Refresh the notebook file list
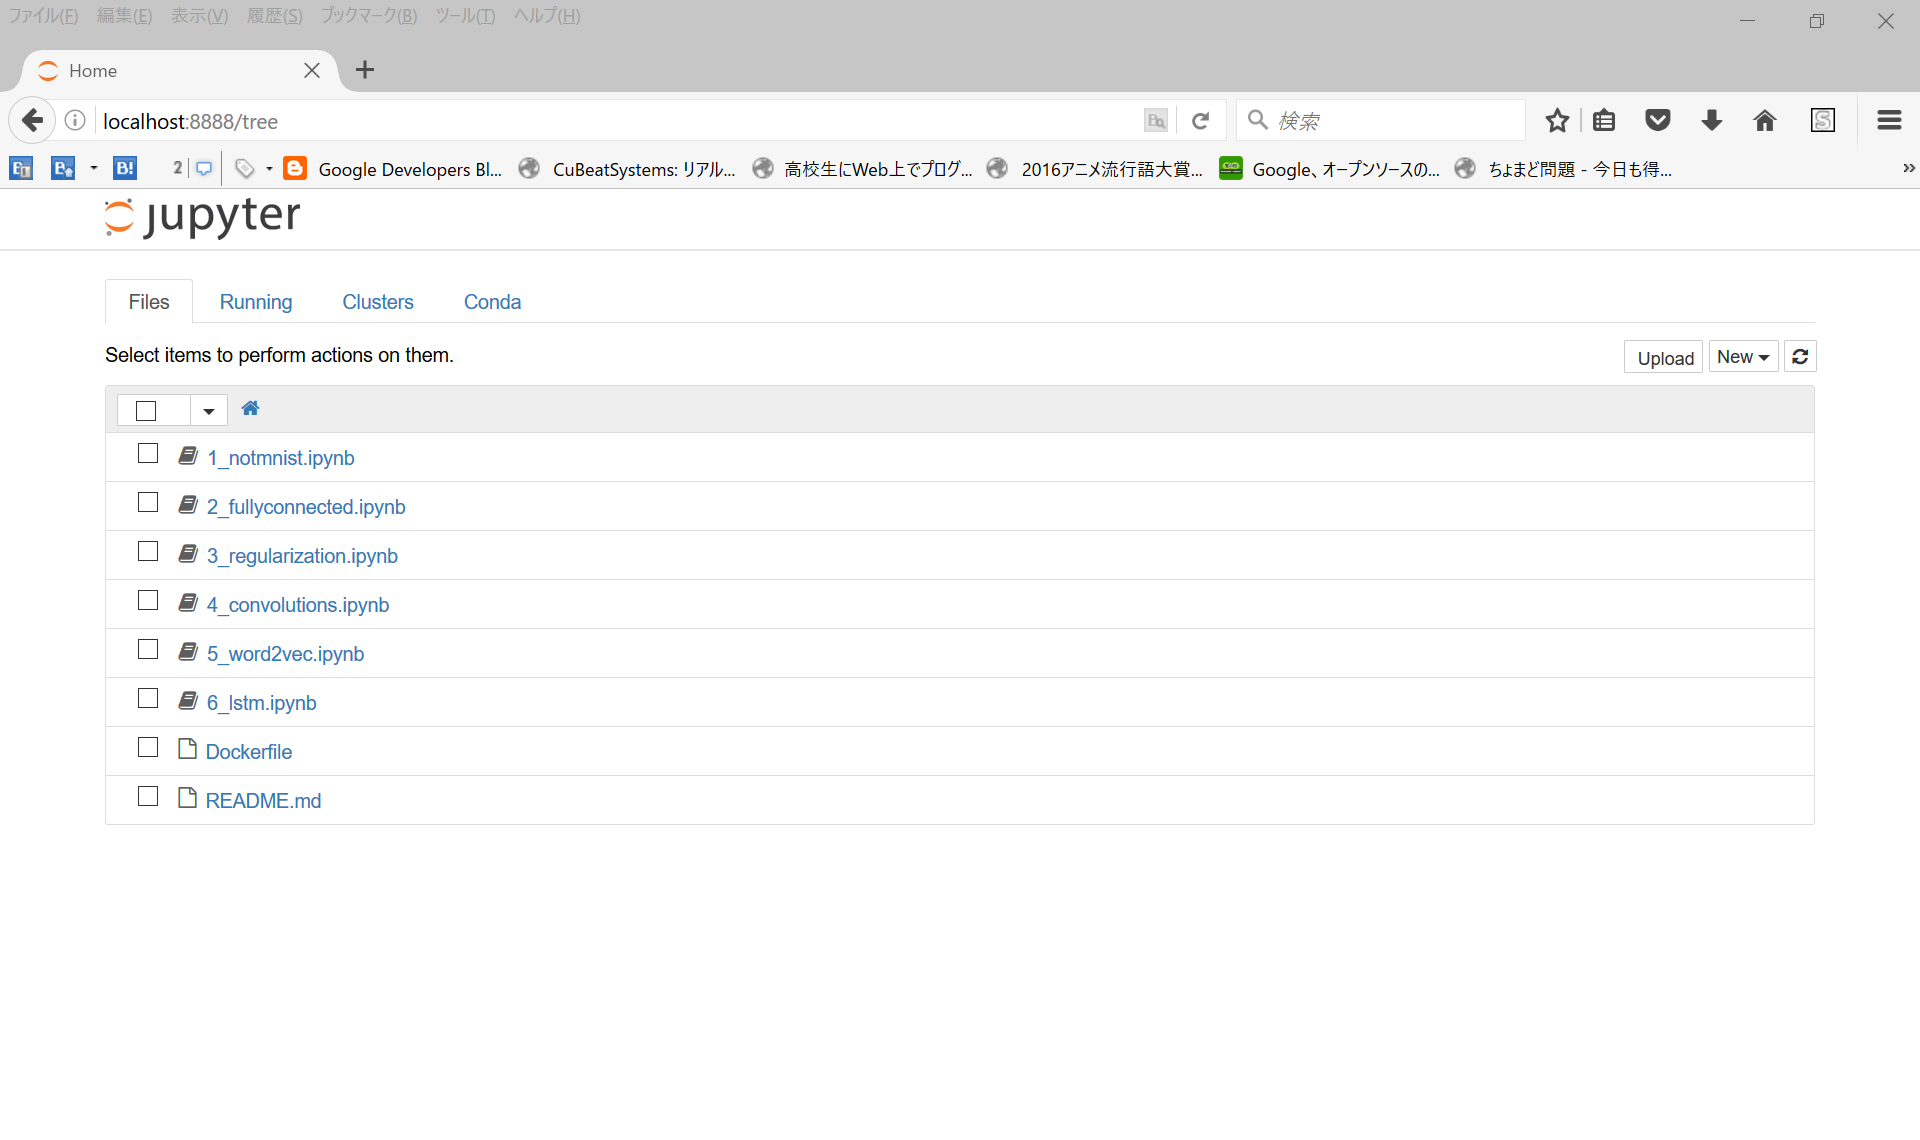This screenshot has width=1920, height=1140. [1800, 357]
